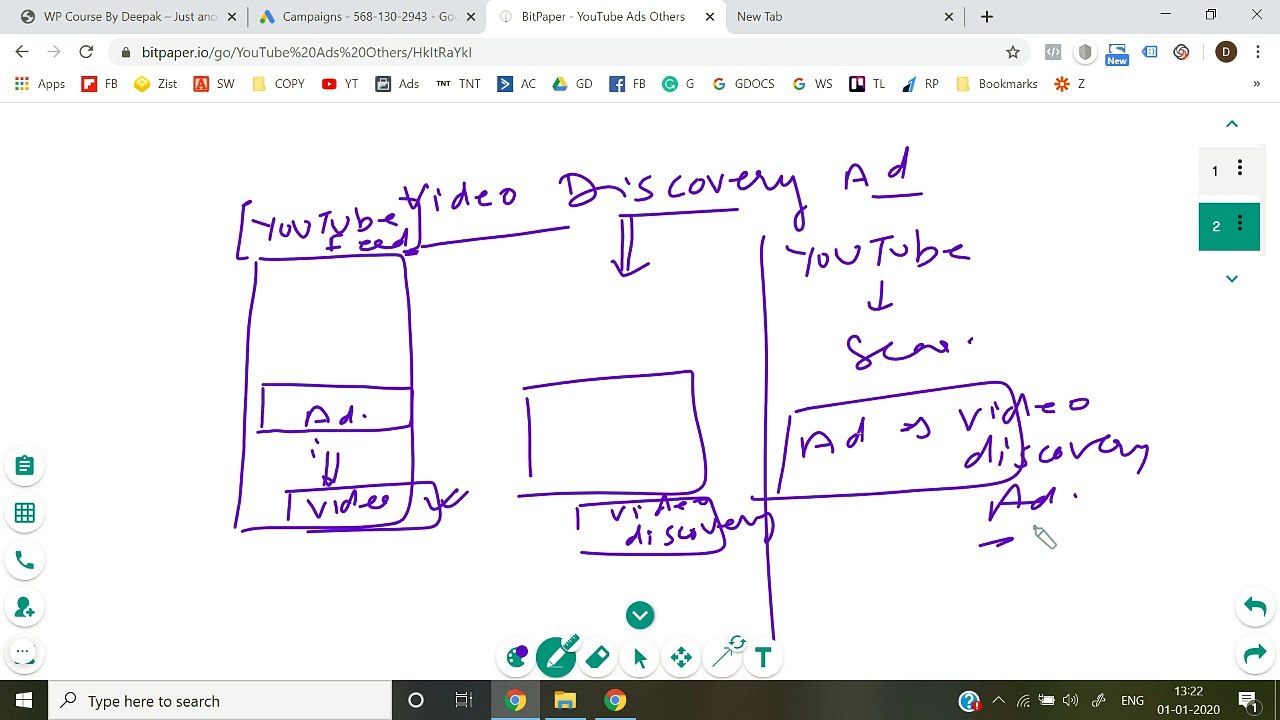Screen dimensions: 1280x720
Task: Open the color palette tool
Action: (x=517, y=657)
